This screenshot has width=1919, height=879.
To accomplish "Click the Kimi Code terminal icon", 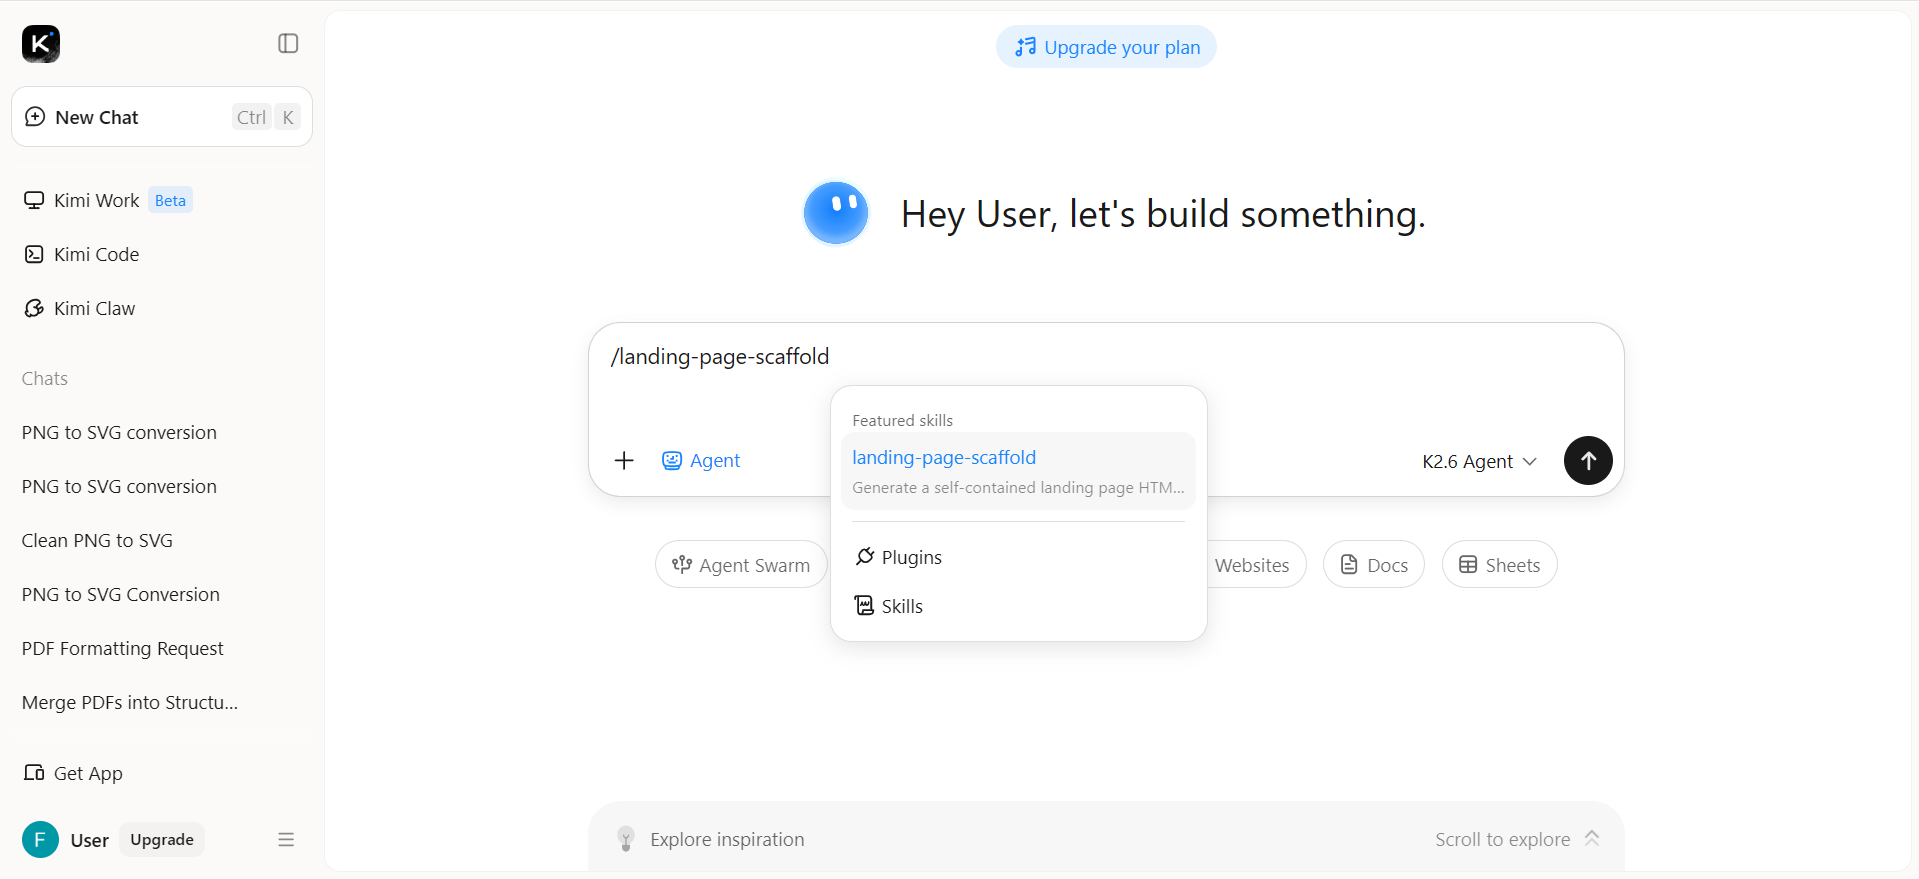I will [x=34, y=254].
